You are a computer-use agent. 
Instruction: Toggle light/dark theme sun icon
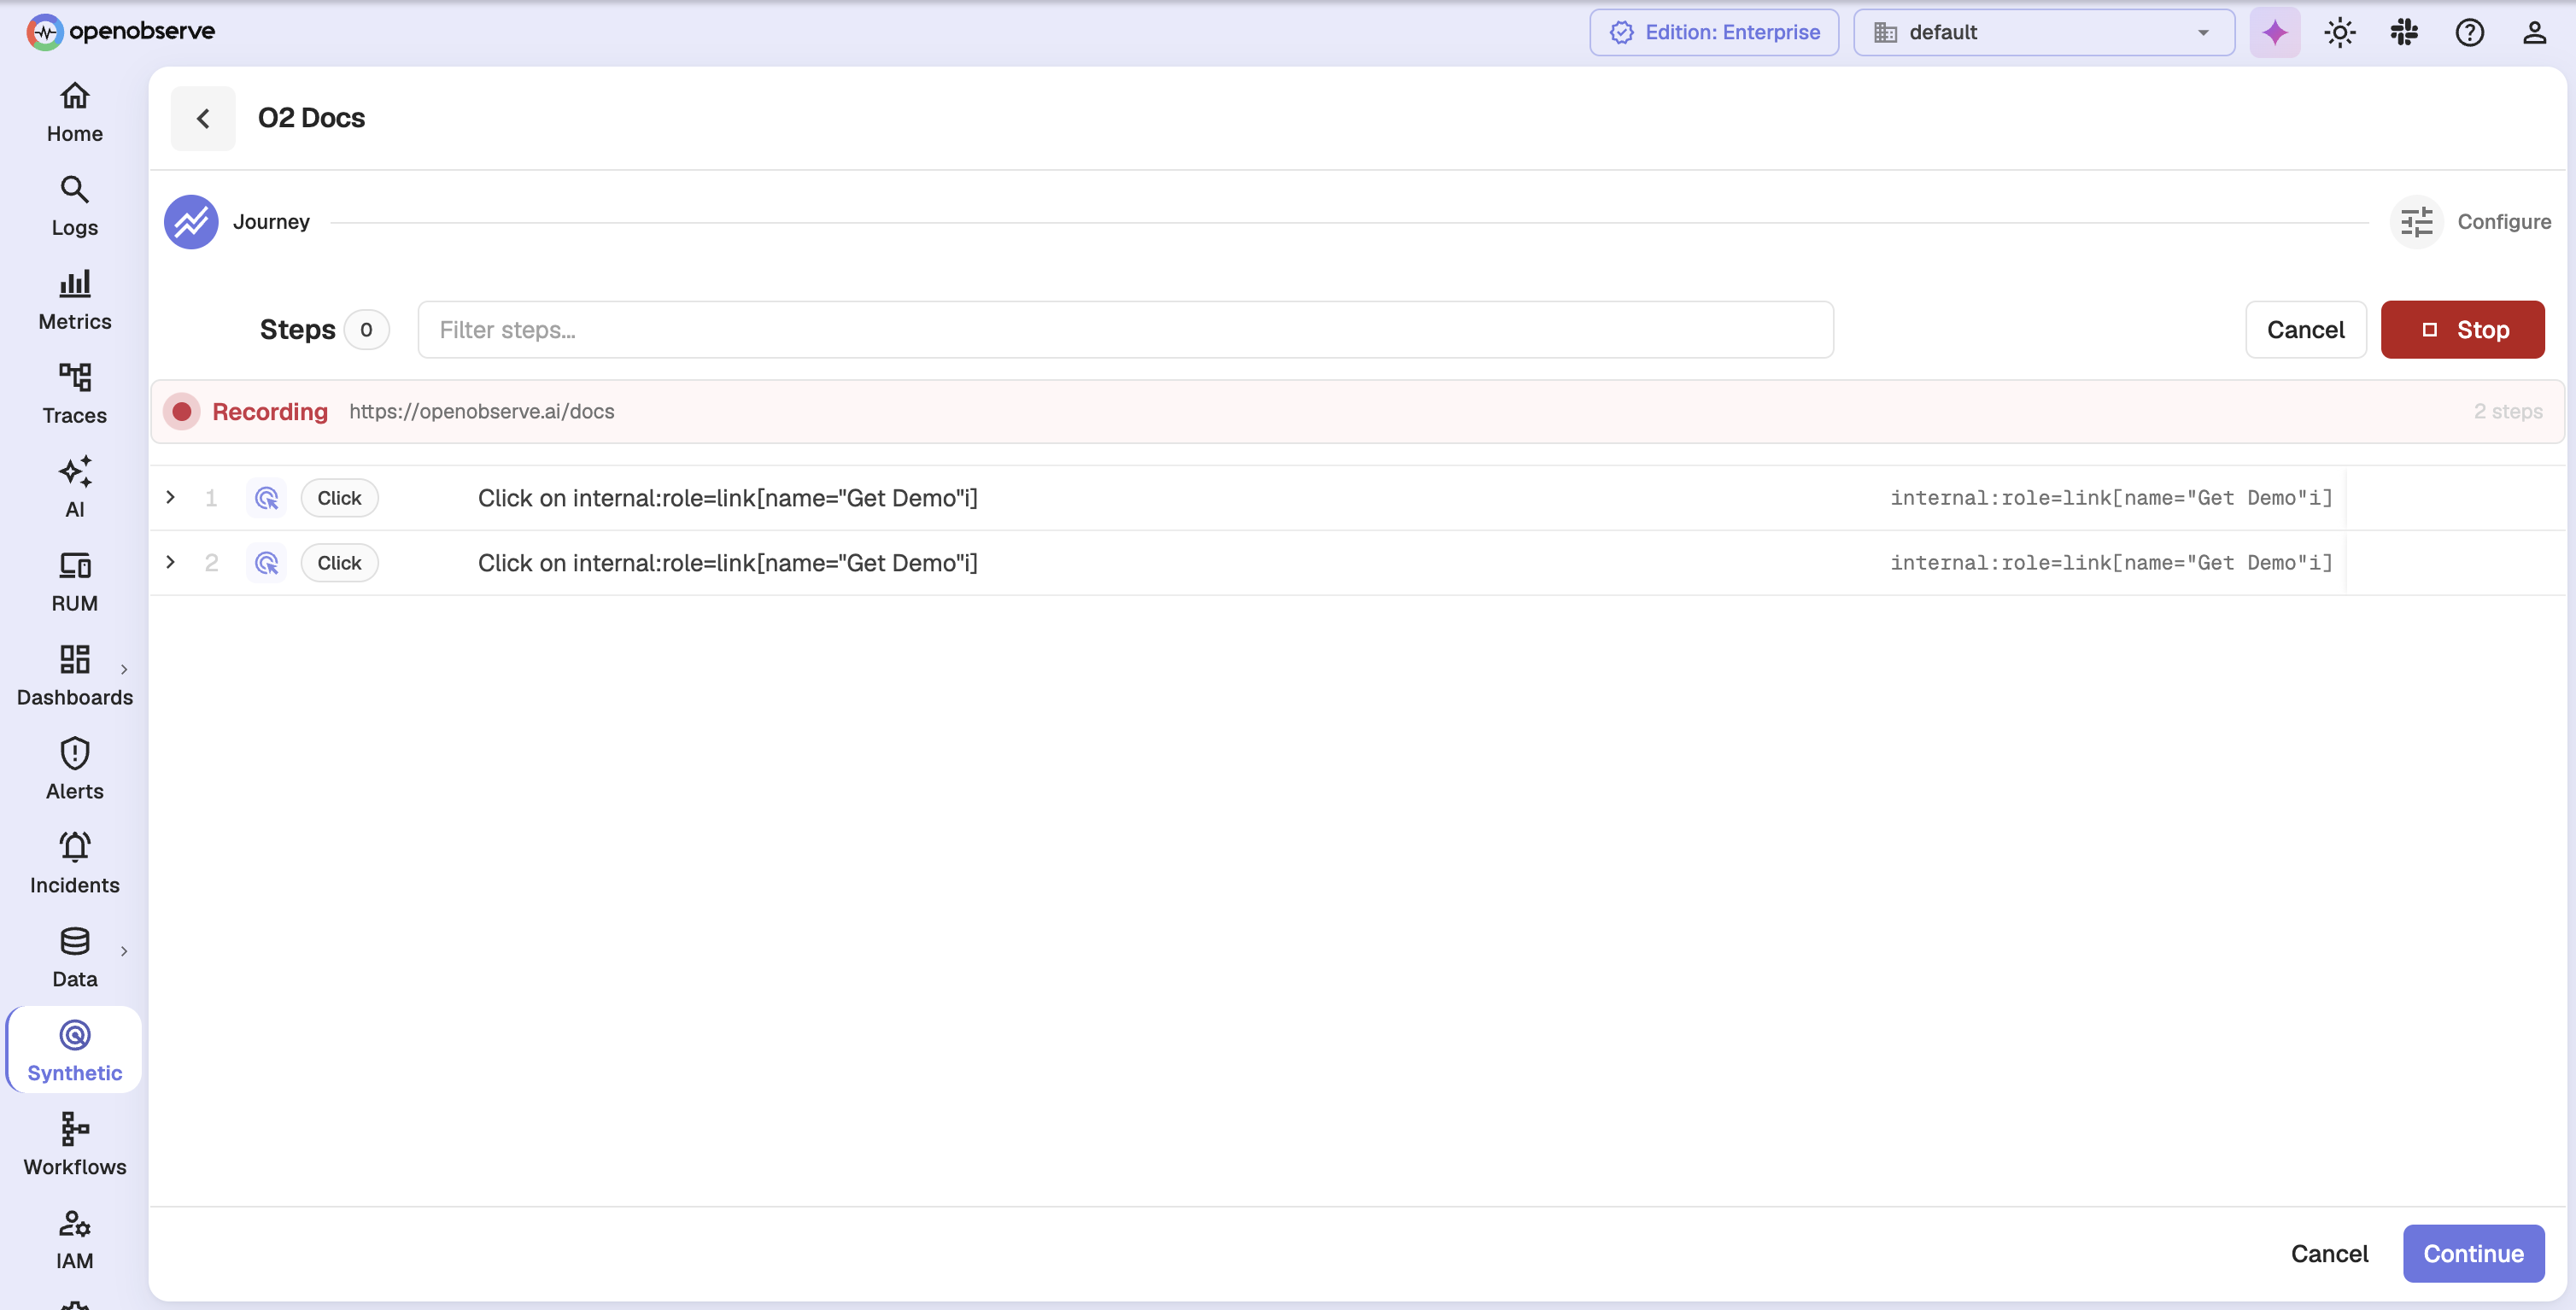(x=2340, y=32)
